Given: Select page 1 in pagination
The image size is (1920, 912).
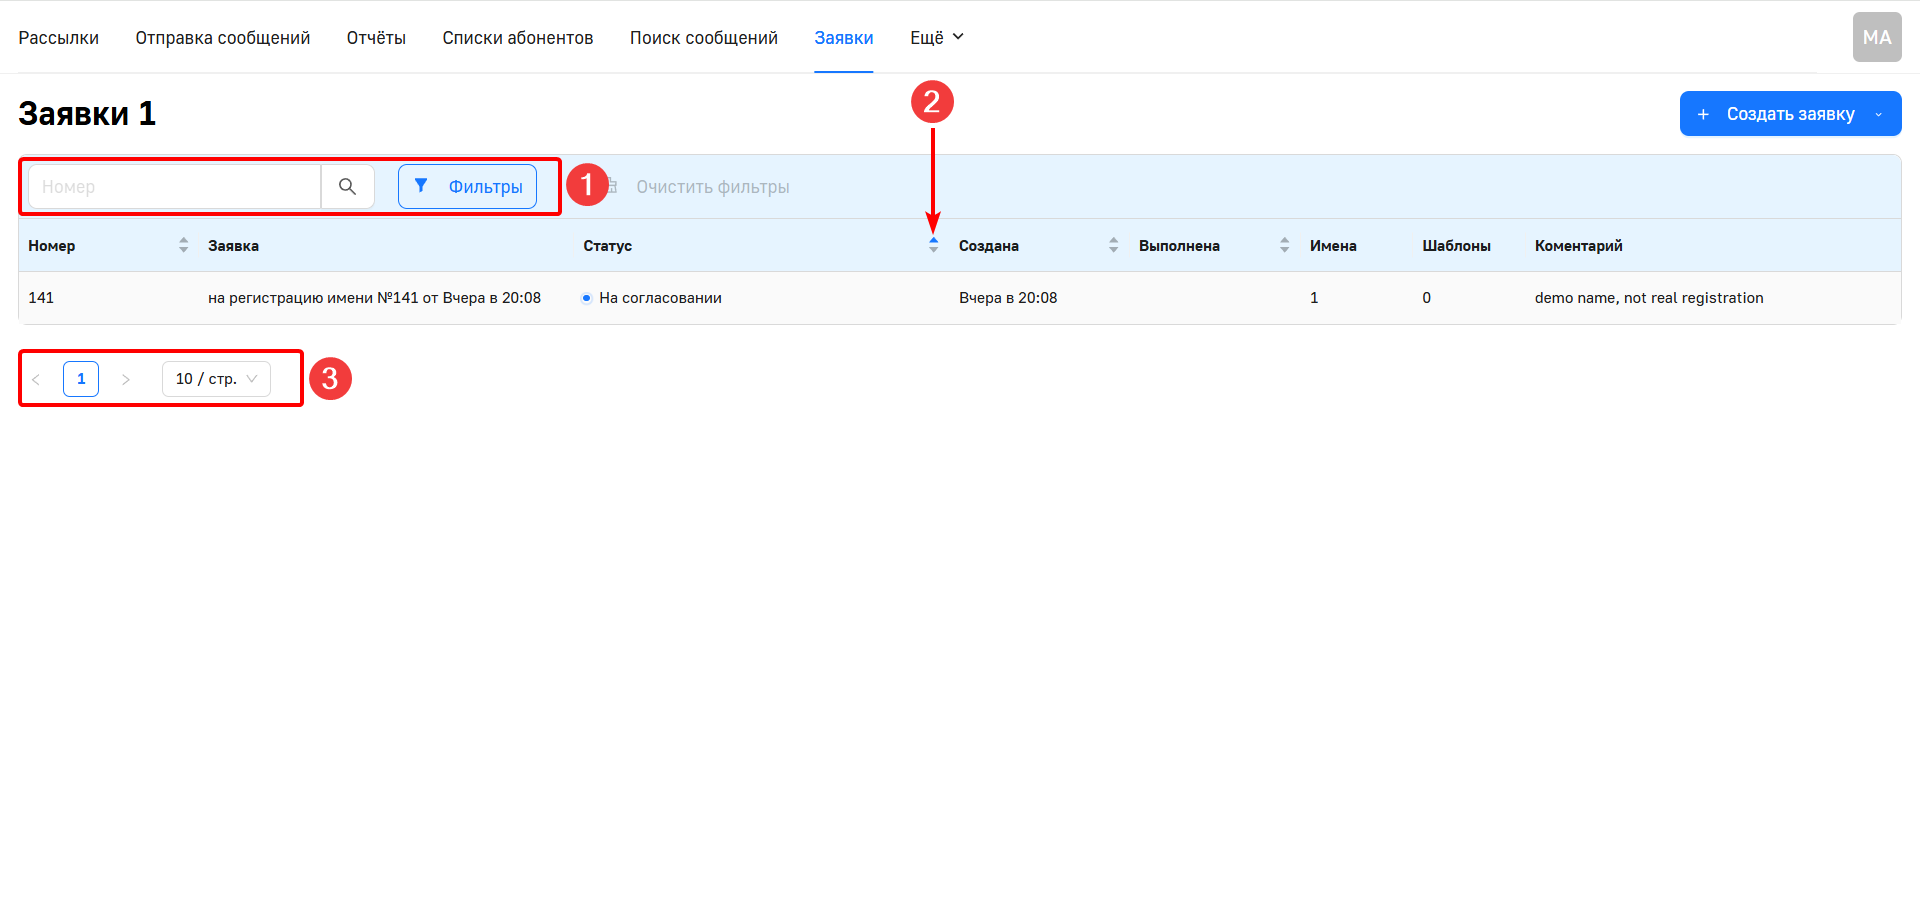Looking at the screenshot, I should pyautogui.click(x=81, y=379).
